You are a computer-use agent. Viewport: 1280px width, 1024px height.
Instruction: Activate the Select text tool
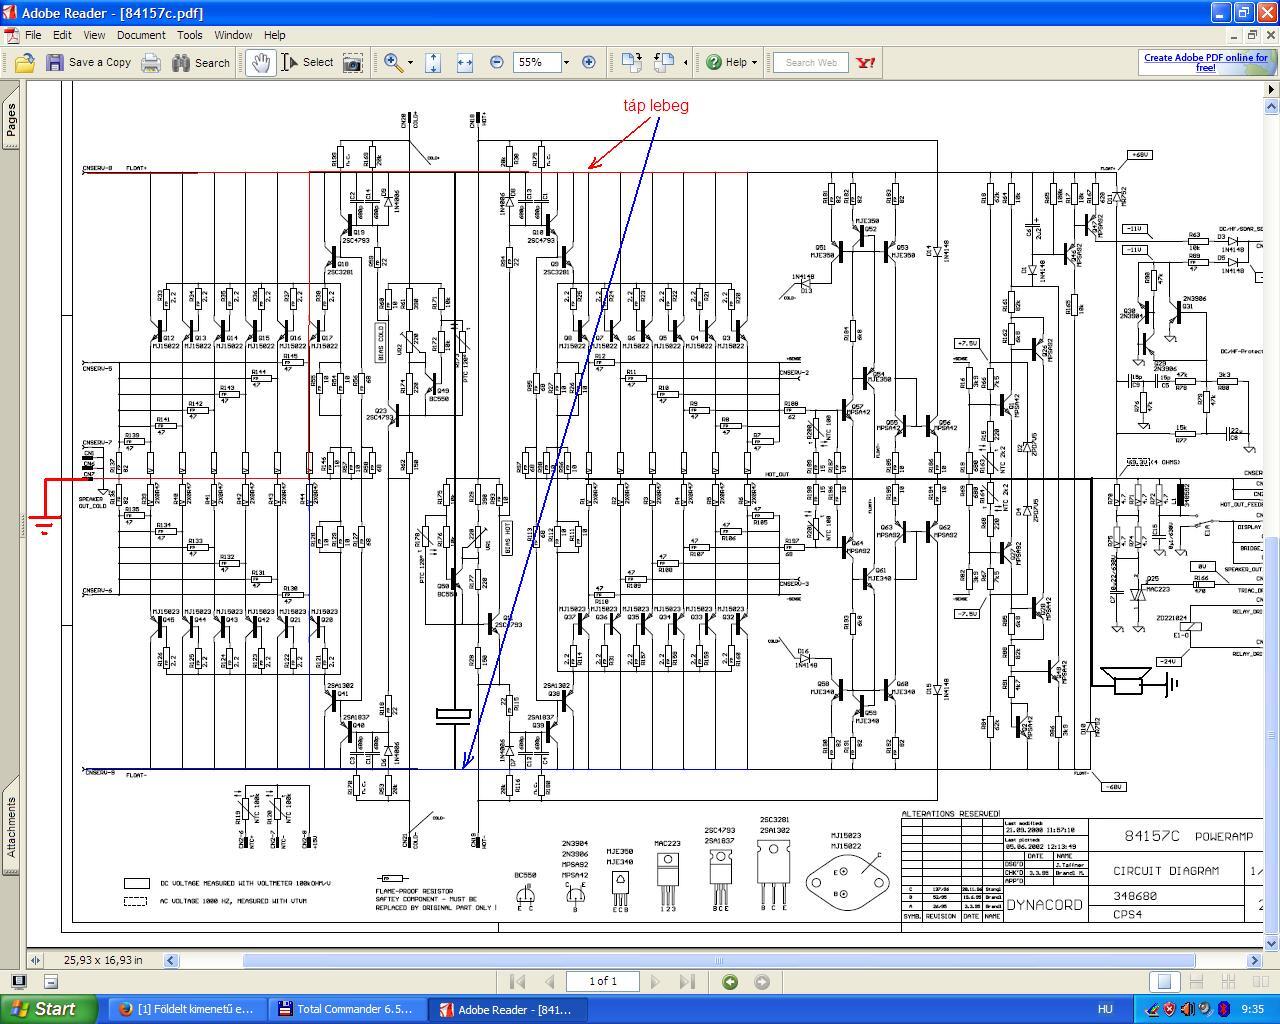click(307, 62)
